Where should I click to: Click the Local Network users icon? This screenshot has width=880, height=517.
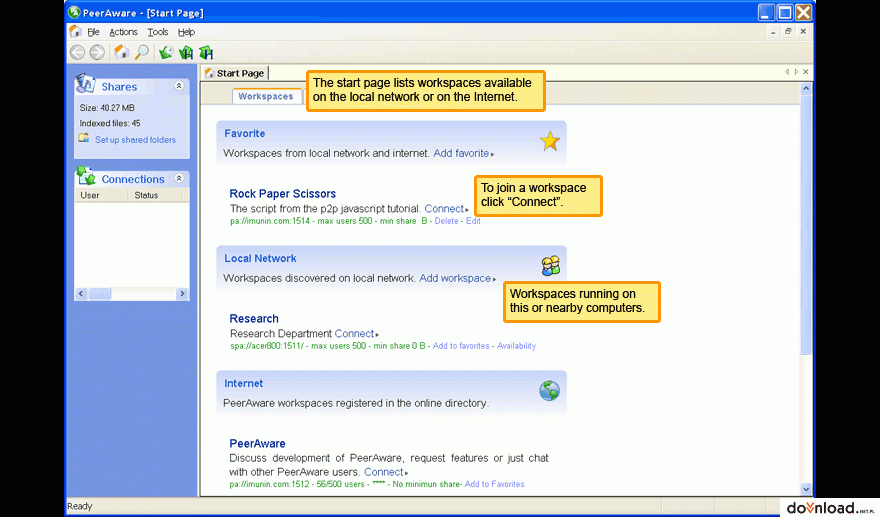(x=551, y=266)
